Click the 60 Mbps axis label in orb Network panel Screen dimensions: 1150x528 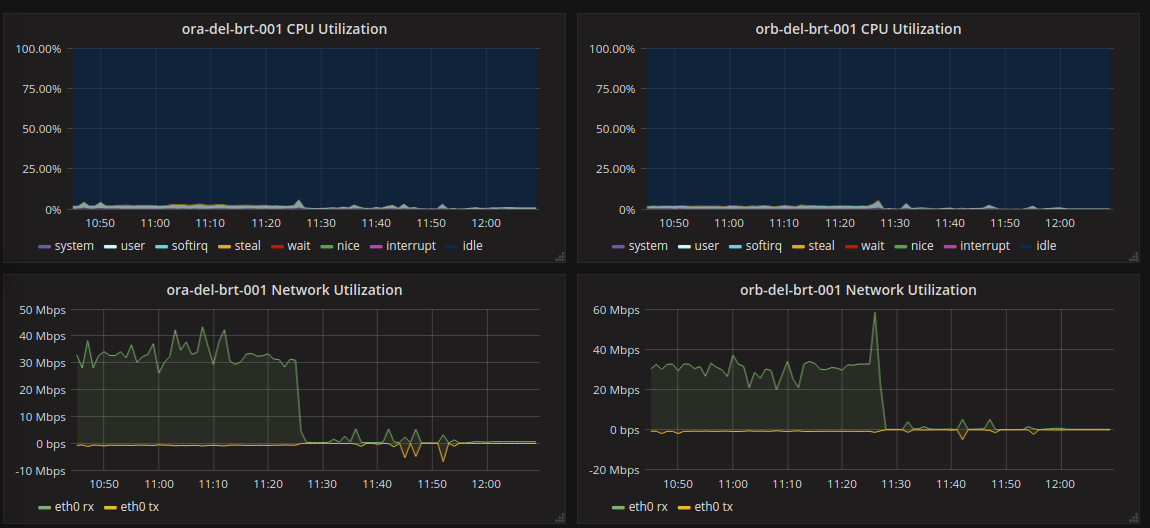[x=614, y=310]
